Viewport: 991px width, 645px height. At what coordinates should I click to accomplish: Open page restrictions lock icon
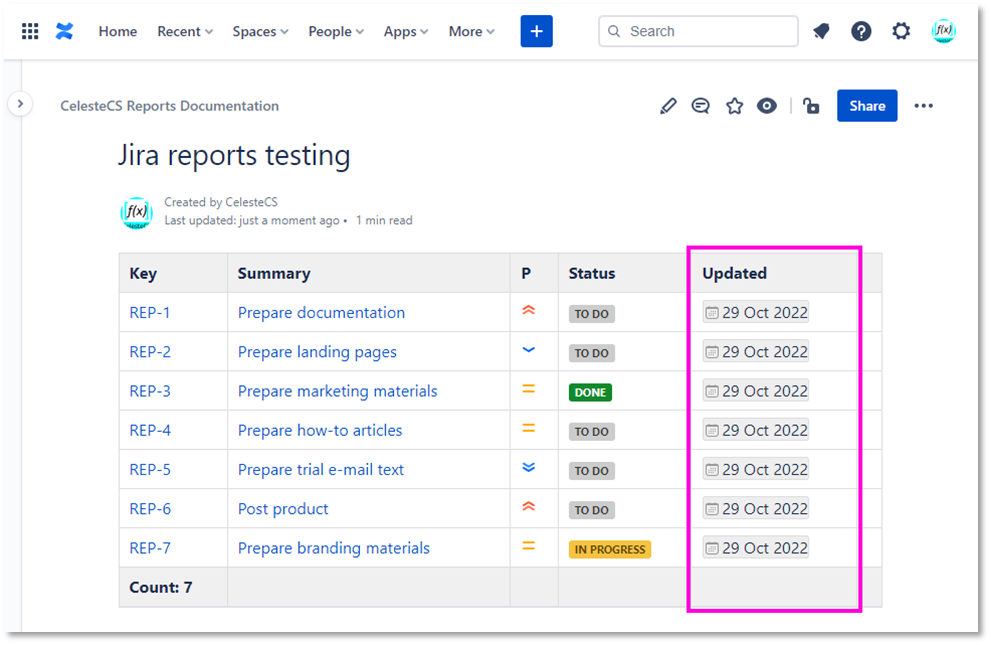point(811,106)
